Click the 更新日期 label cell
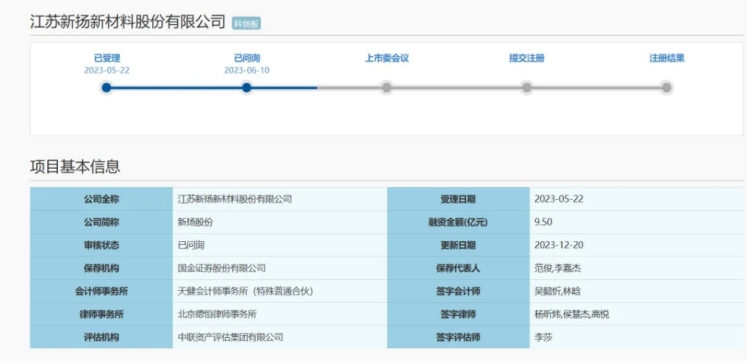The height and width of the screenshot is (364, 751). point(458,245)
